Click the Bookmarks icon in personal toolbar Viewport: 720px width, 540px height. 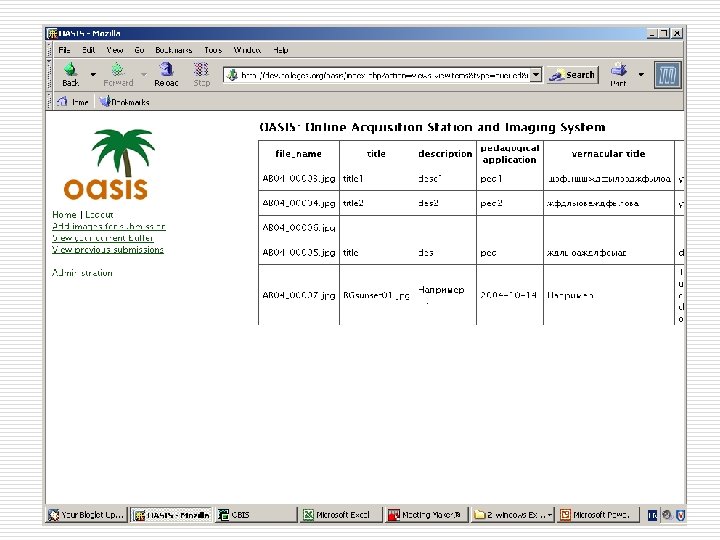(105, 101)
